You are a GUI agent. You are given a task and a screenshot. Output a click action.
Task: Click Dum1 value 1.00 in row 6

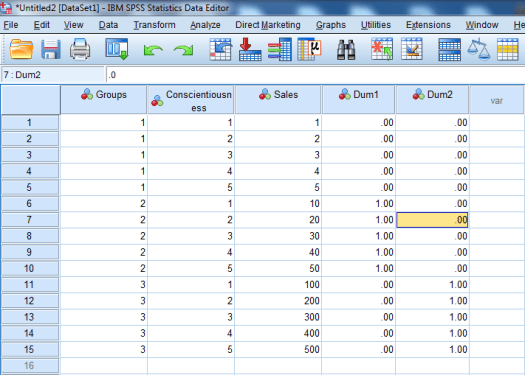point(359,204)
